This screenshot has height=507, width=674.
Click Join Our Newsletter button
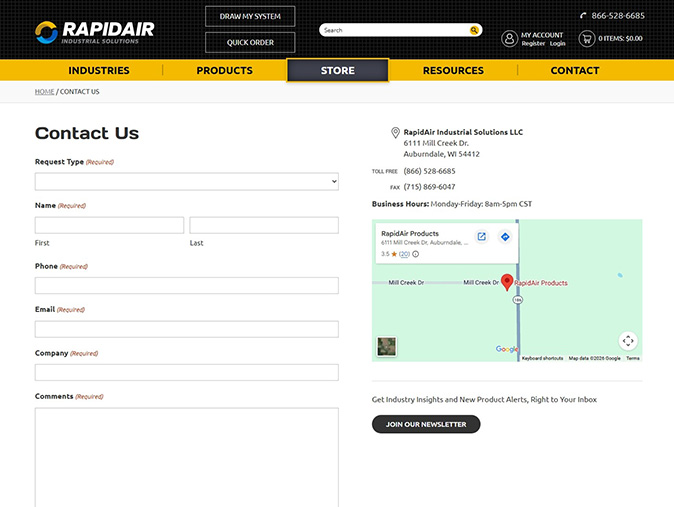click(426, 424)
